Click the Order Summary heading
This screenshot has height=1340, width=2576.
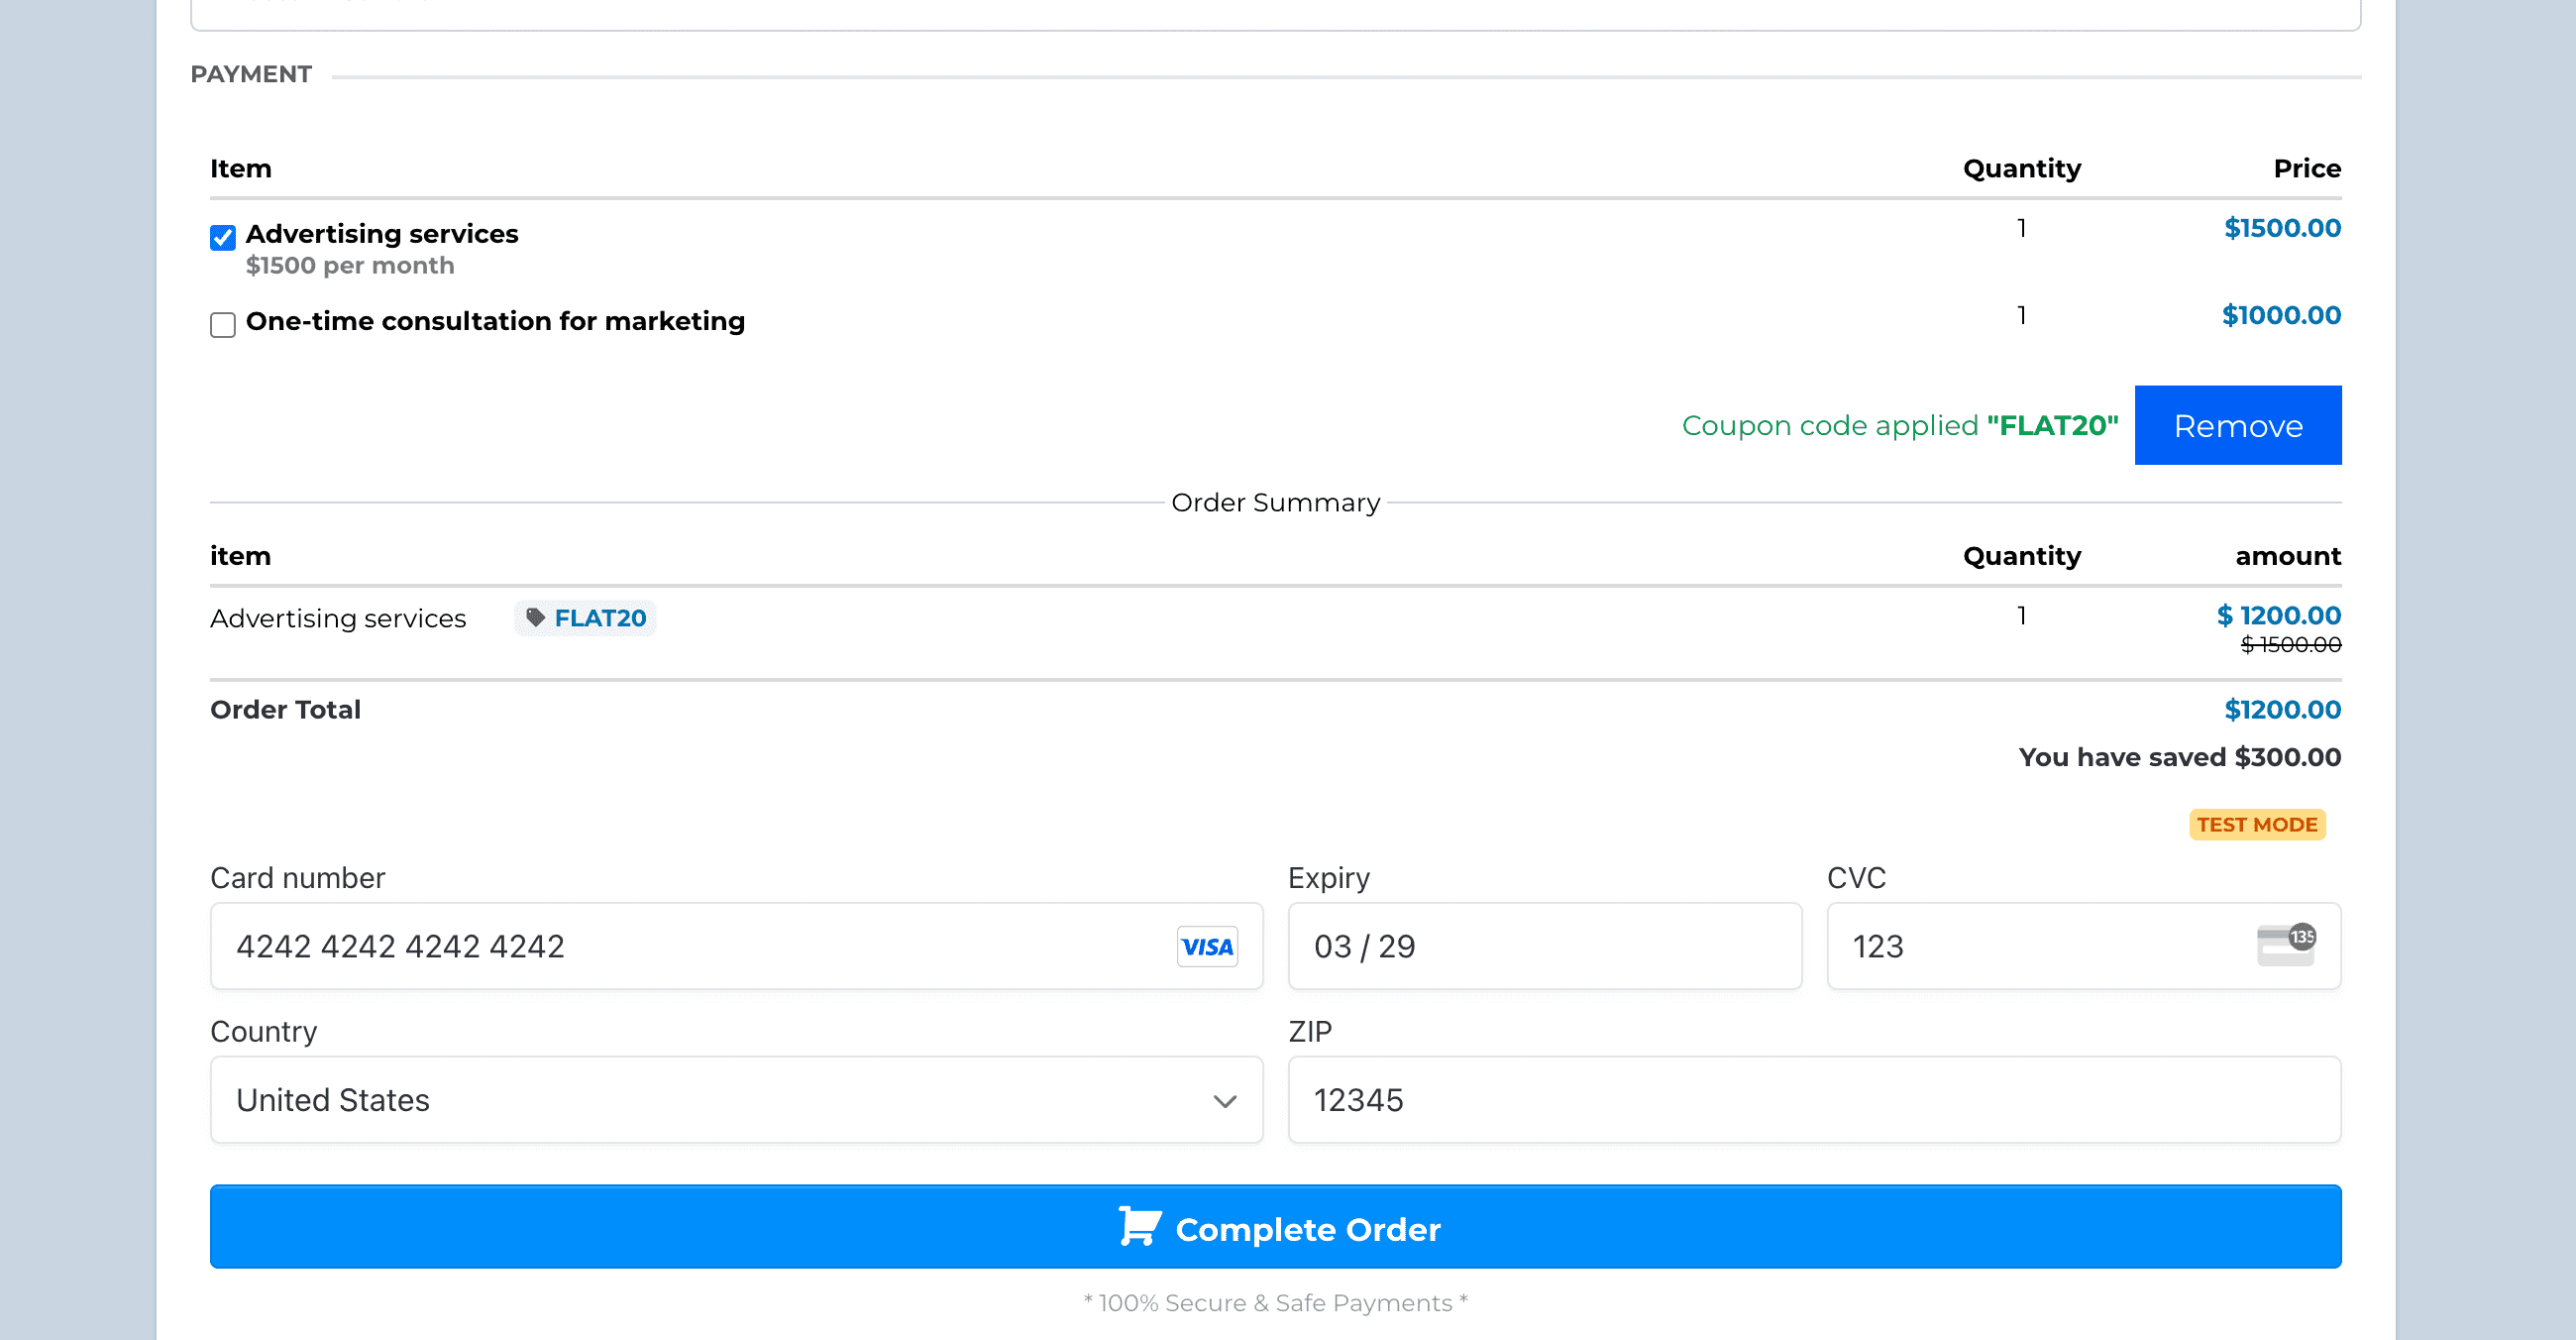click(1275, 502)
